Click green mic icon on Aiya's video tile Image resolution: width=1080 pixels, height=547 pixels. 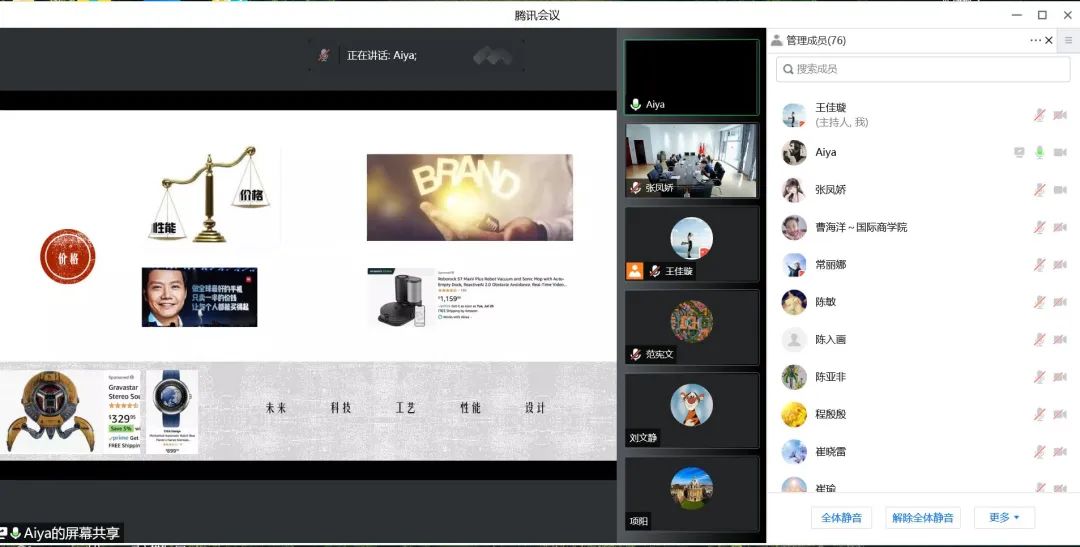tap(636, 105)
